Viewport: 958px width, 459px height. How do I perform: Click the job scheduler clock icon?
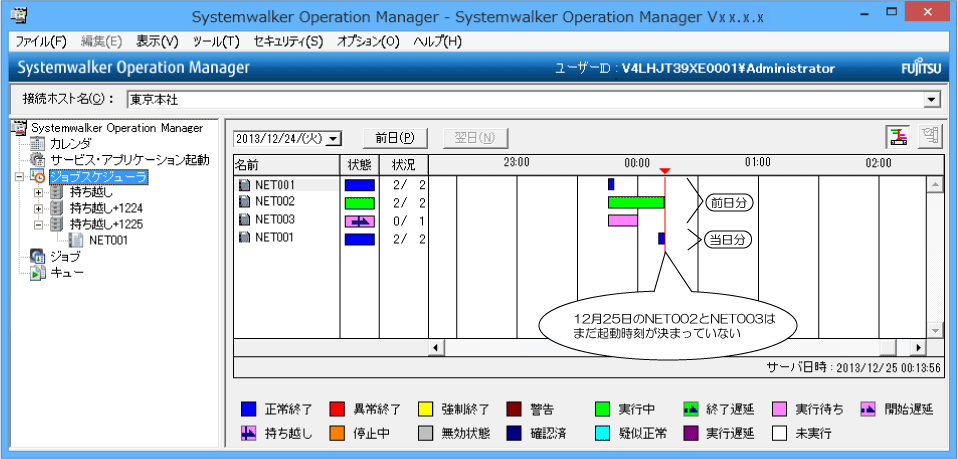(37, 177)
